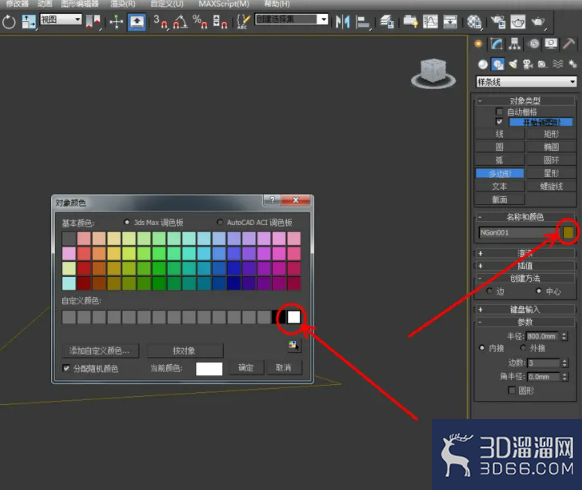Click the 当前颜色 white swatch

pyautogui.click(x=209, y=369)
